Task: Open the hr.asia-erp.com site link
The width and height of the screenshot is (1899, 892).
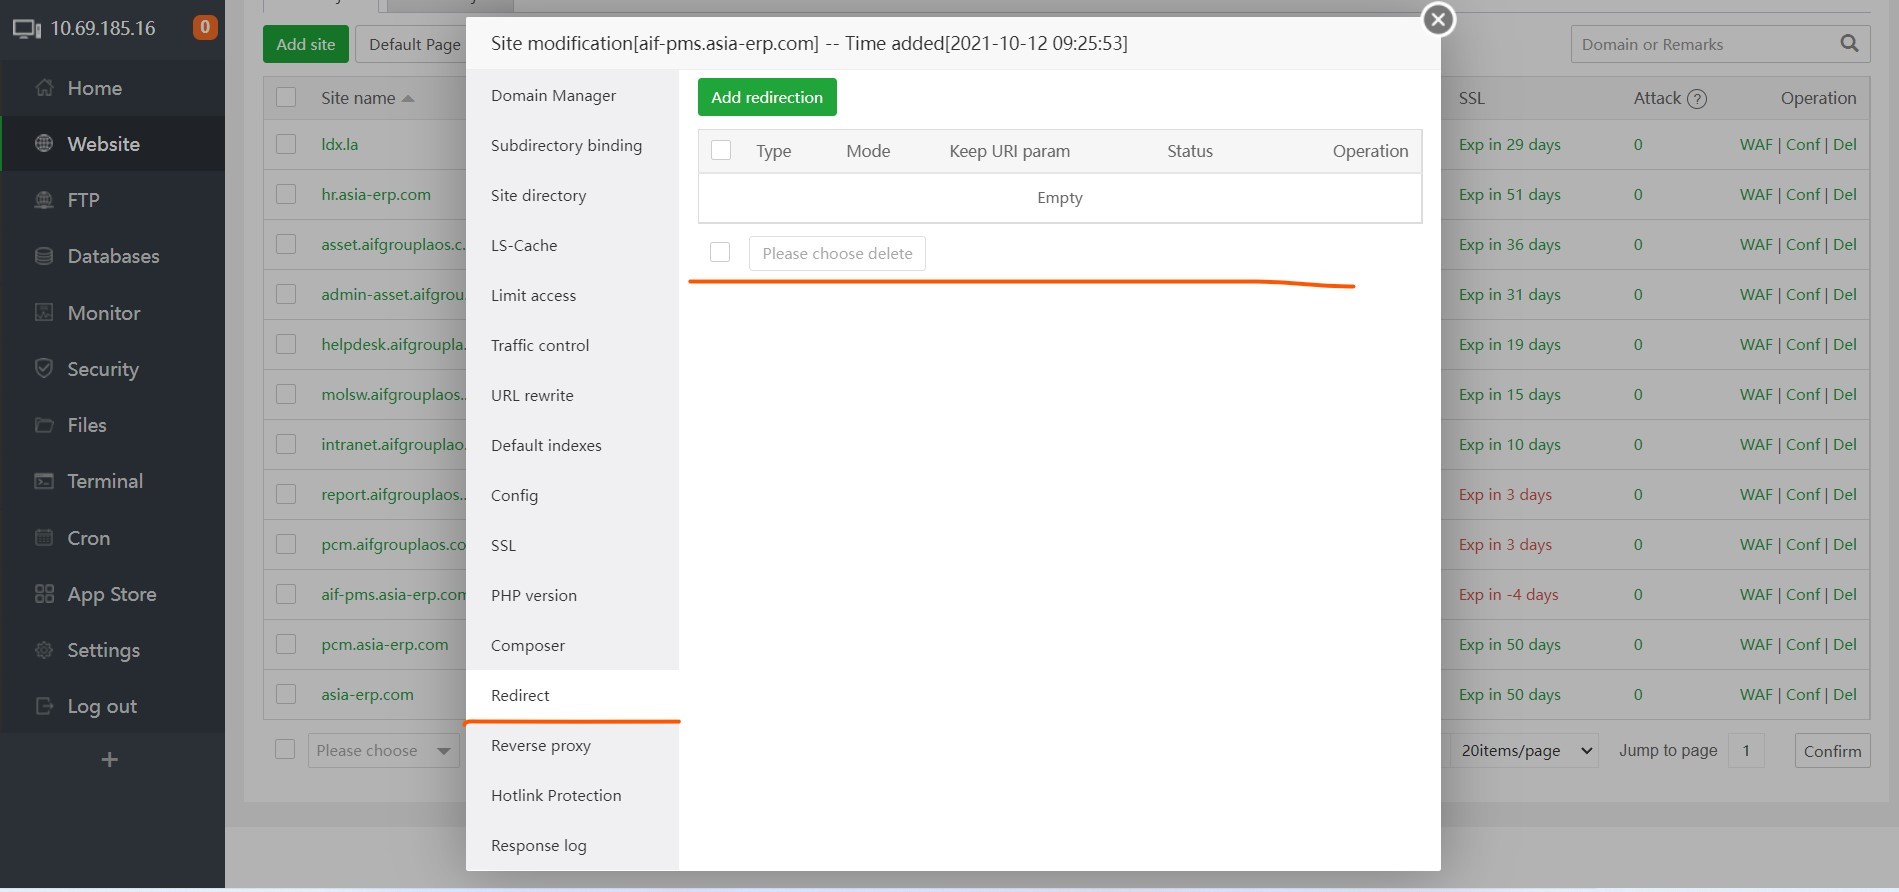Action: (376, 194)
